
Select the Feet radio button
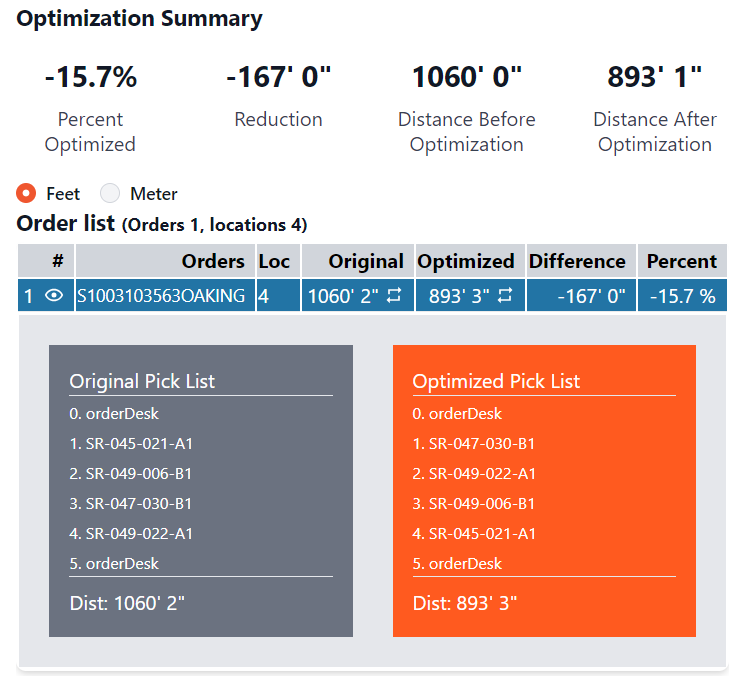click(28, 193)
